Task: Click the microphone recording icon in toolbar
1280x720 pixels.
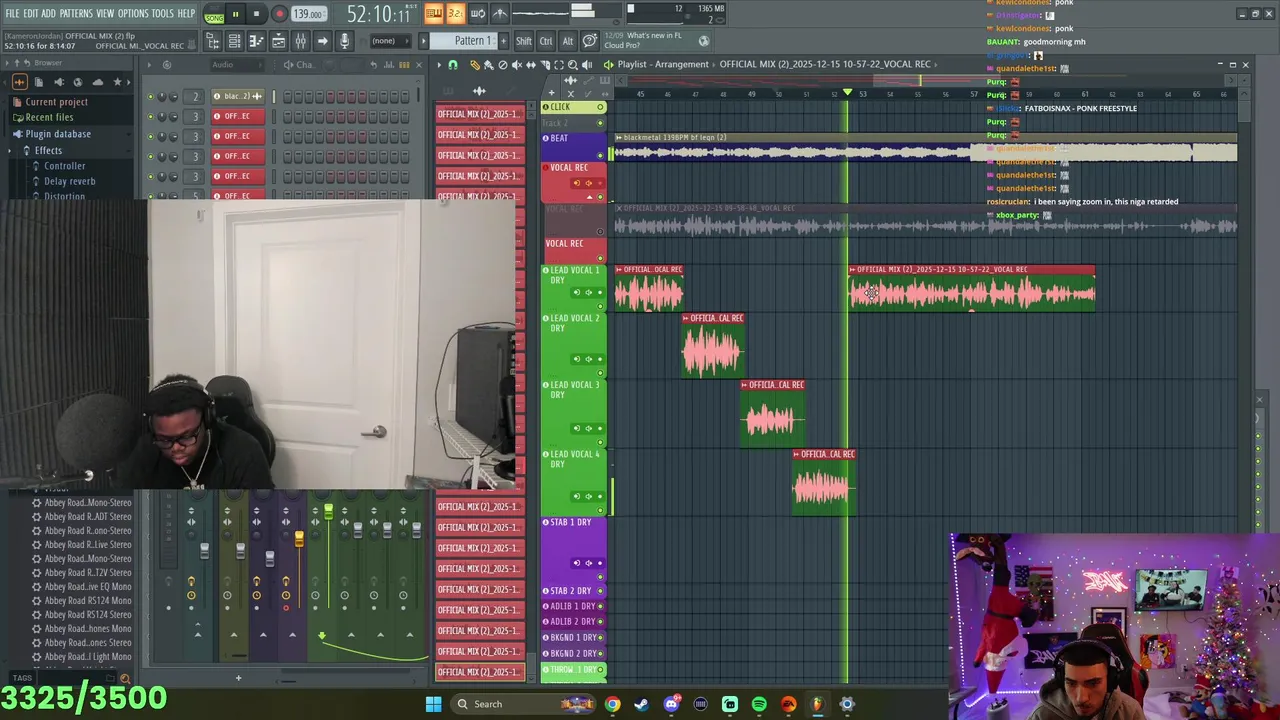Action: point(344,41)
